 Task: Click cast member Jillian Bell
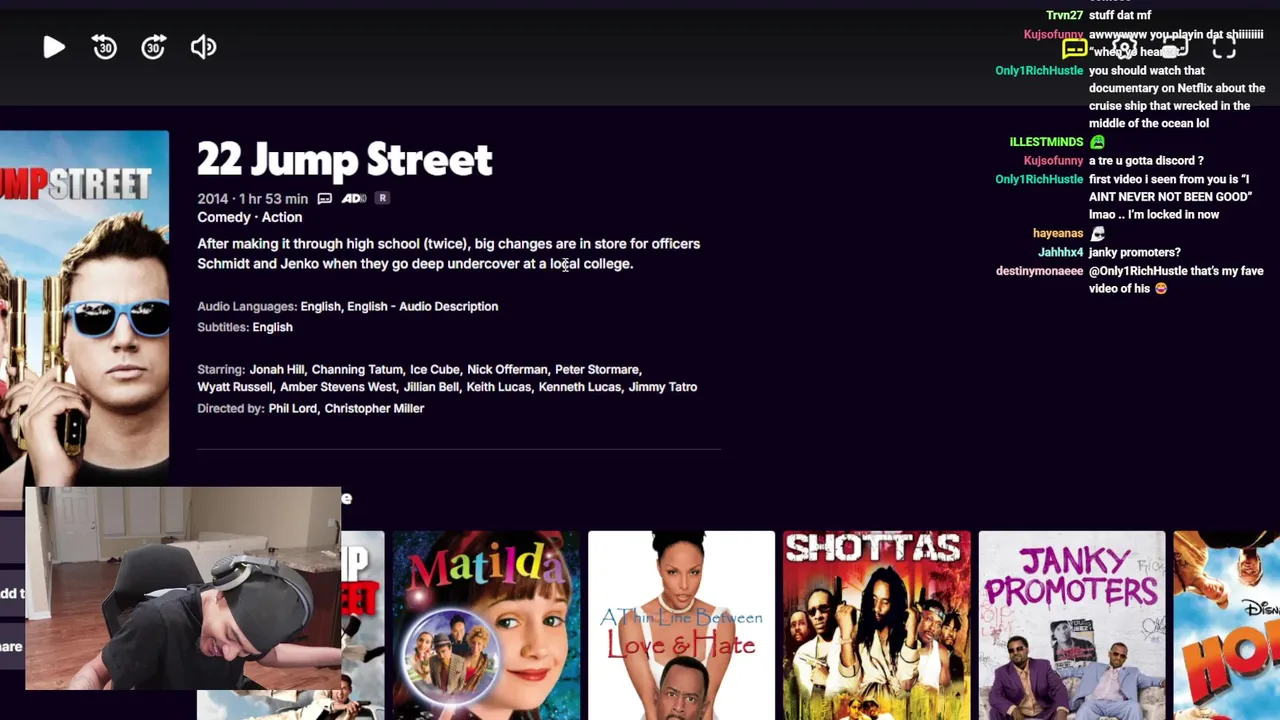(431, 387)
